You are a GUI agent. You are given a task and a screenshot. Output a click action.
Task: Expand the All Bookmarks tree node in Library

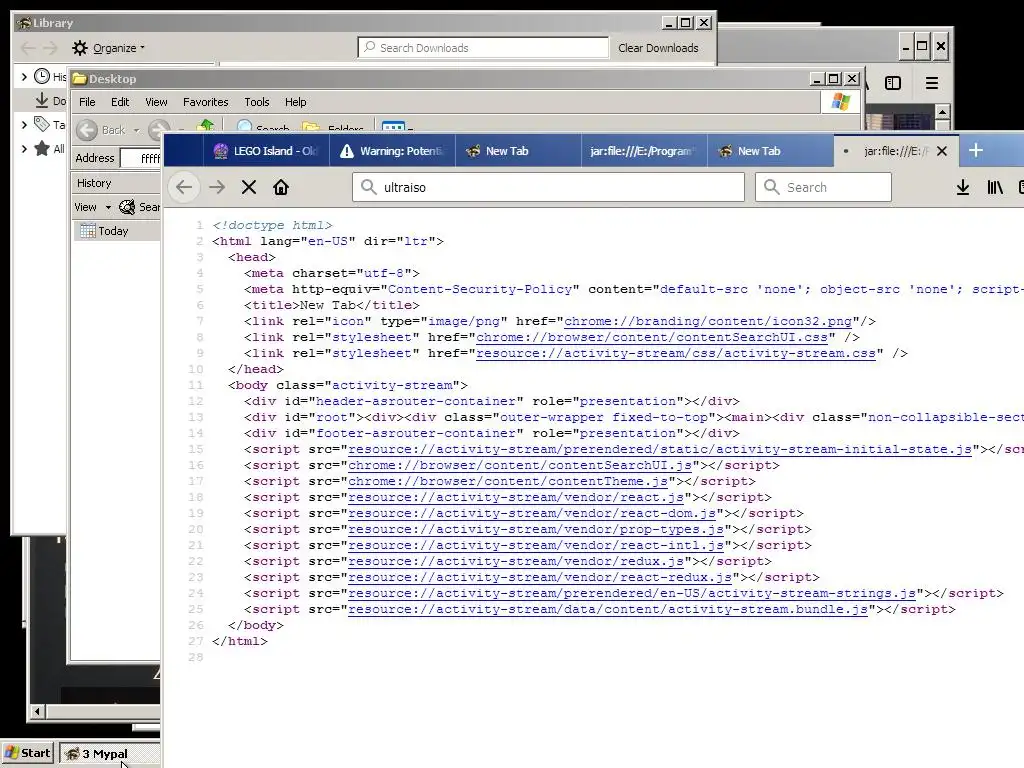tap(24, 148)
